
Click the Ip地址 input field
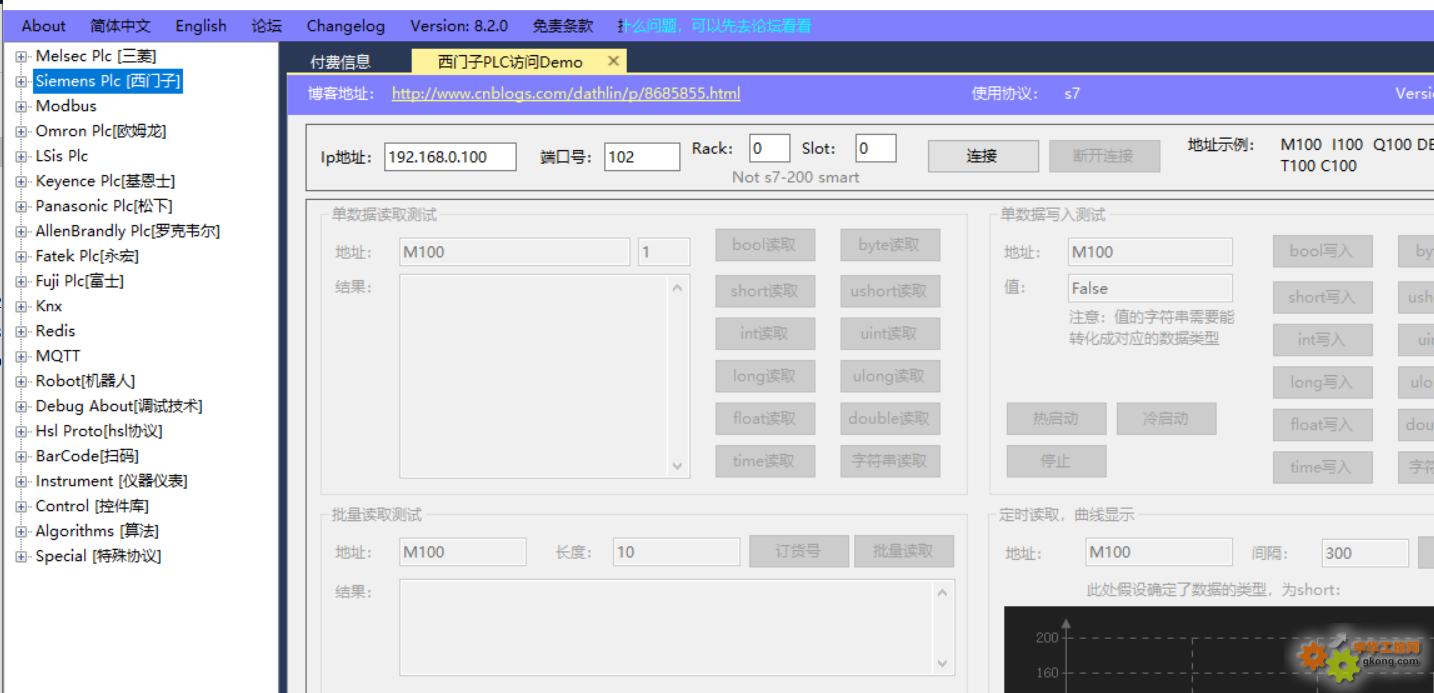tap(450, 157)
